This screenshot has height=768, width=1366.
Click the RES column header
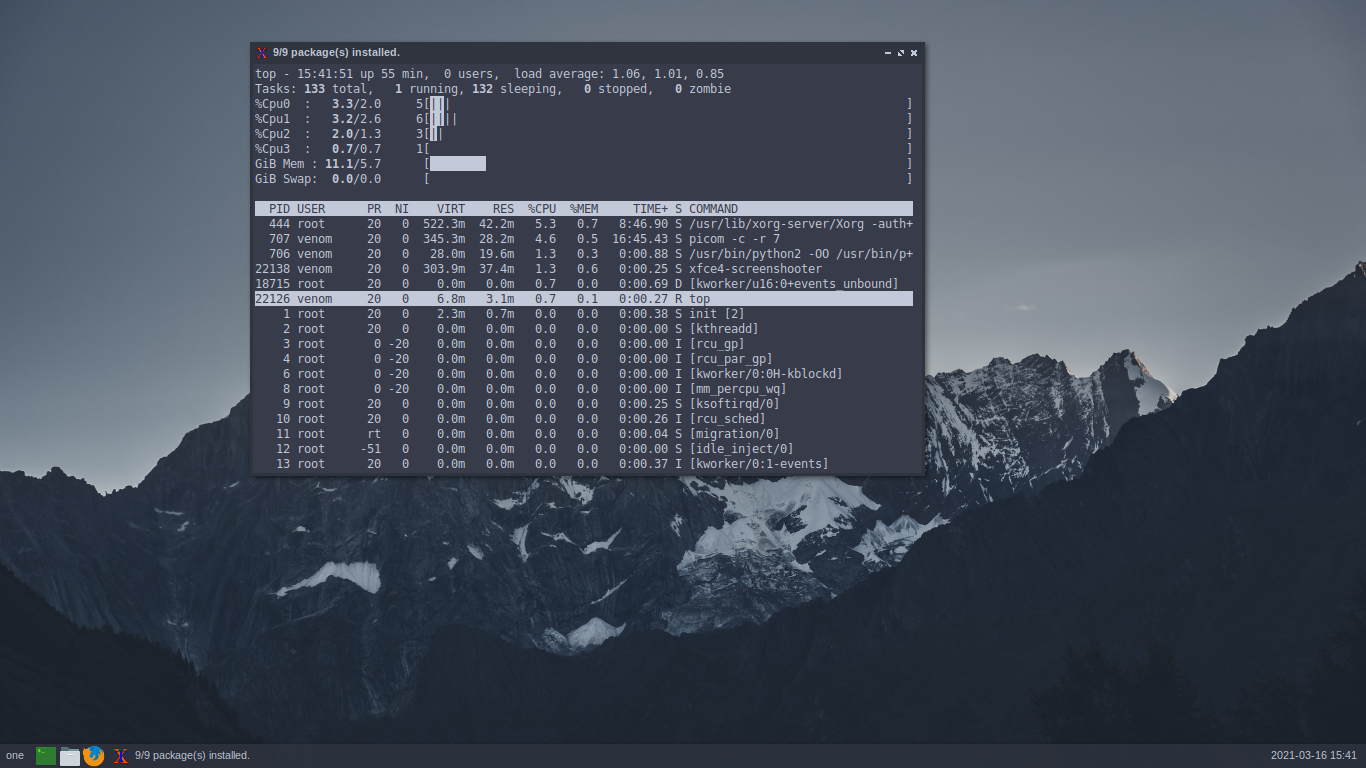click(x=504, y=209)
